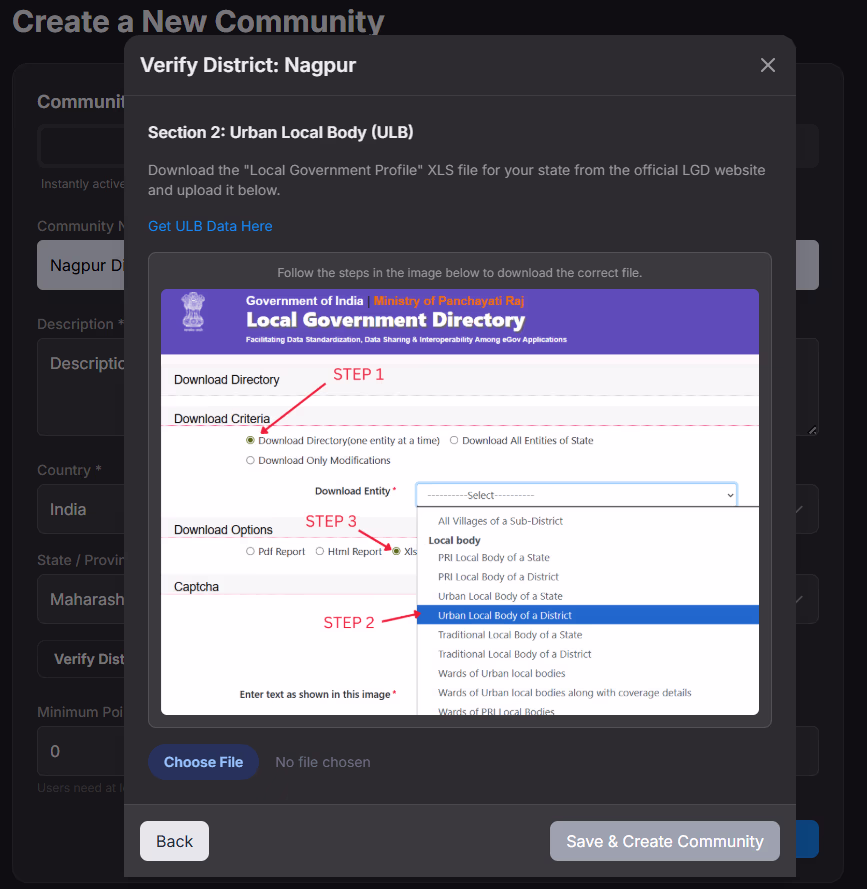Pick PRI Local Body of a State
The width and height of the screenshot is (867, 889).
(494, 558)
